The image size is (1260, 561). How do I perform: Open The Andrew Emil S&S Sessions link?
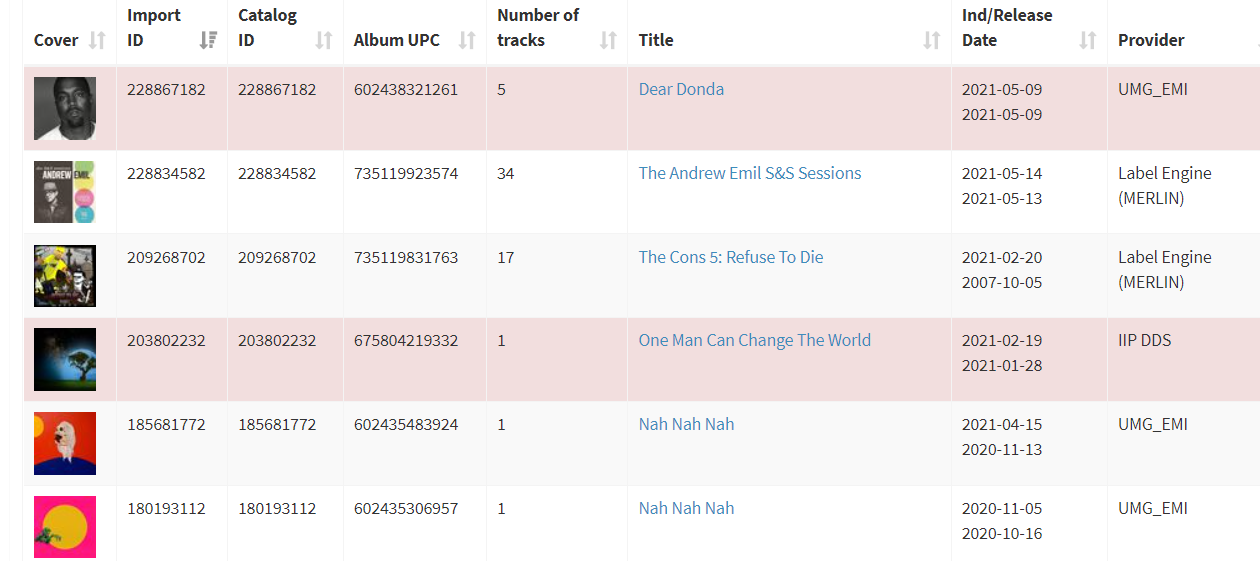click(x=749, y=173)
